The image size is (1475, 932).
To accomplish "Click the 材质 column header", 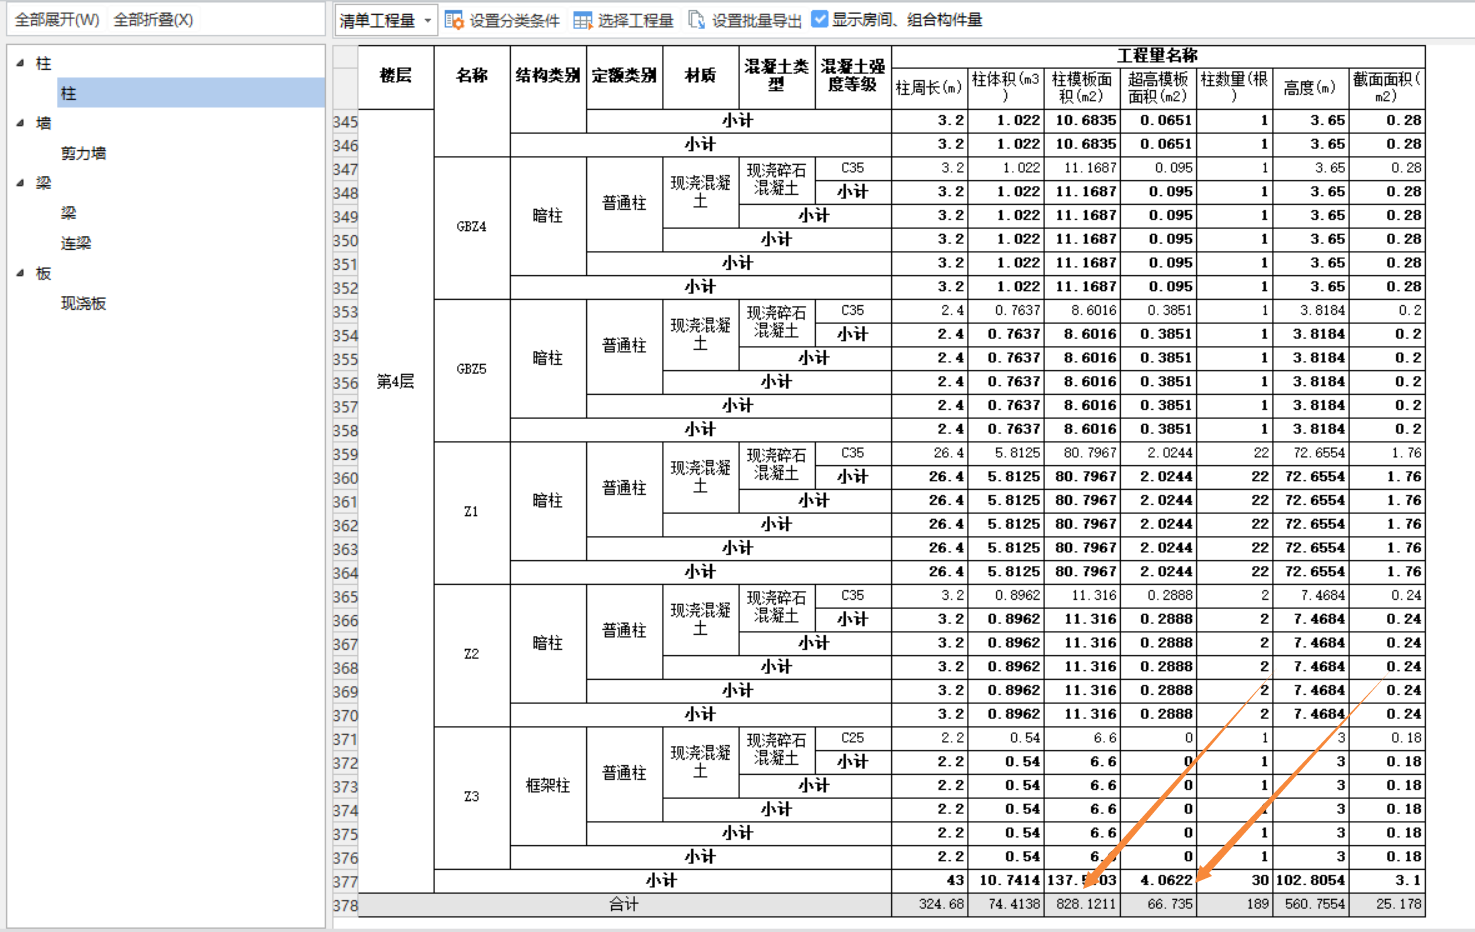I will [x=700, y=76].
